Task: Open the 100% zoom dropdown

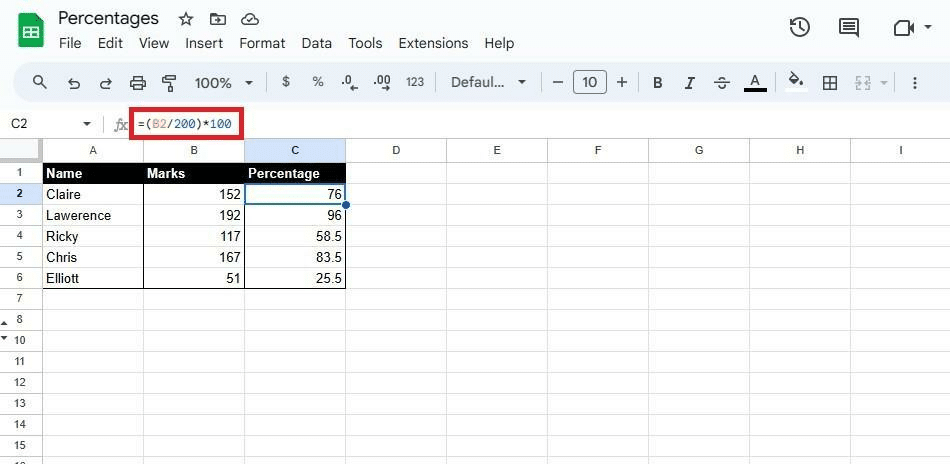Action: coord(223,83)
